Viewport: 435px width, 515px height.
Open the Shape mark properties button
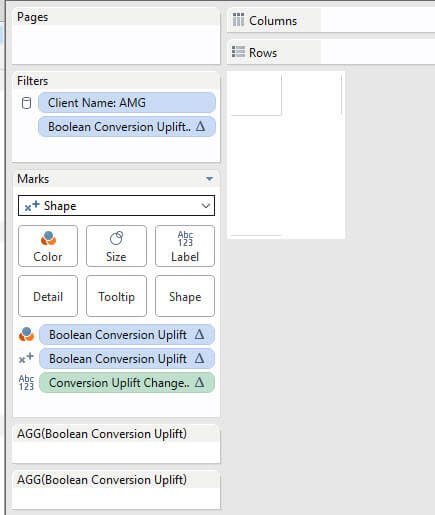coord(185,296)
